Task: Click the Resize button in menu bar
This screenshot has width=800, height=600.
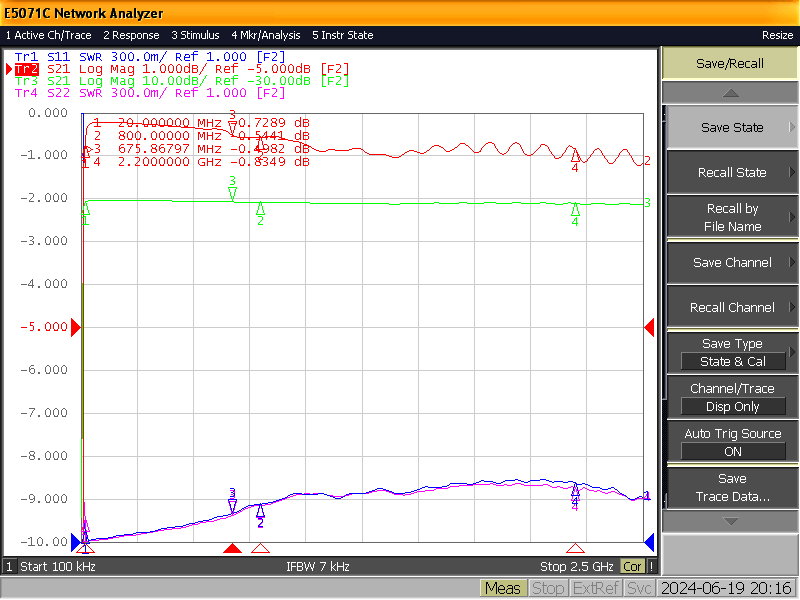Action: (x=777, y=35)
